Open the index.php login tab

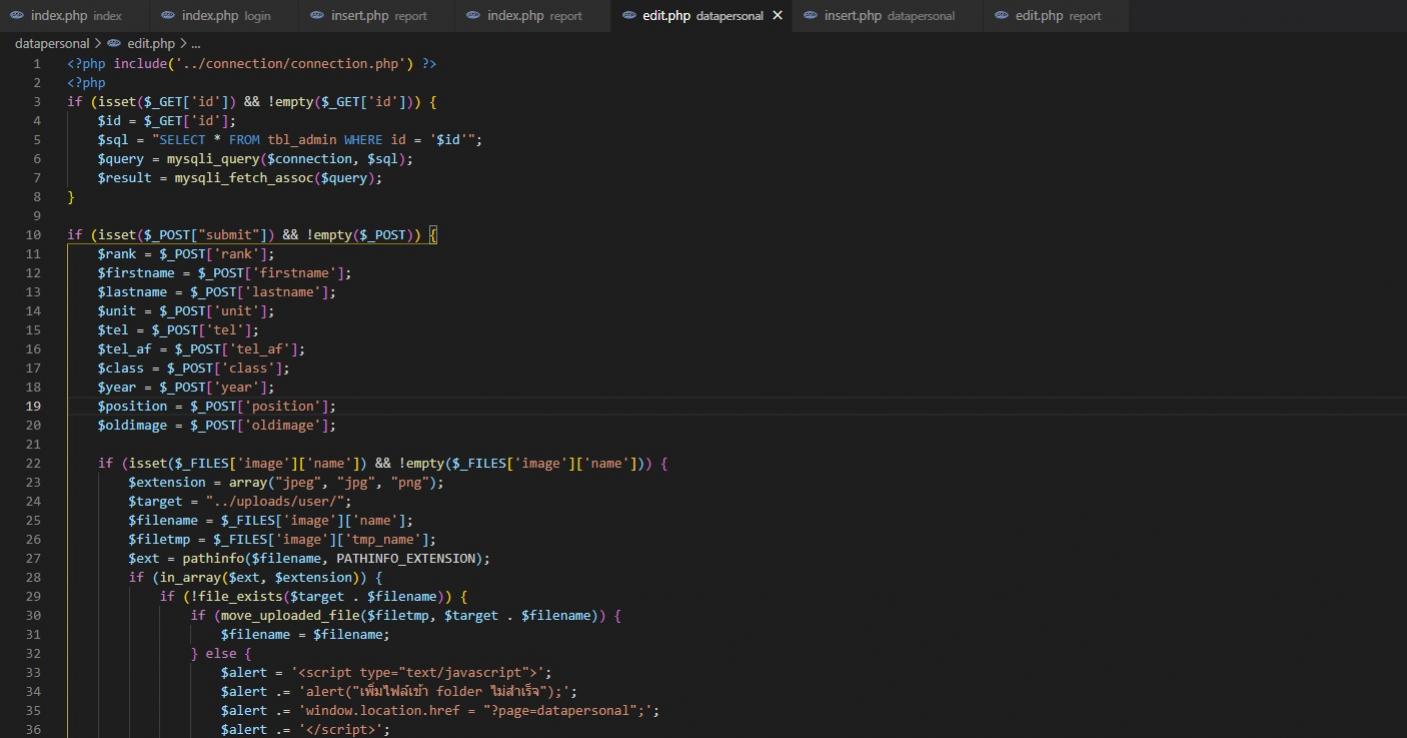[226, 16]
